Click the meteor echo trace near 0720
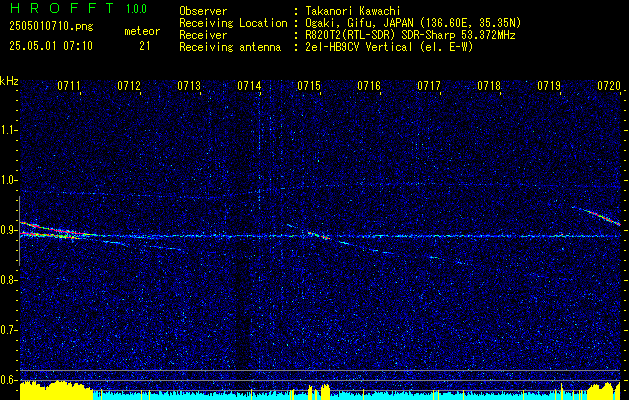Image resolution: width=629 pixels, height=400 pixels. 598,215
